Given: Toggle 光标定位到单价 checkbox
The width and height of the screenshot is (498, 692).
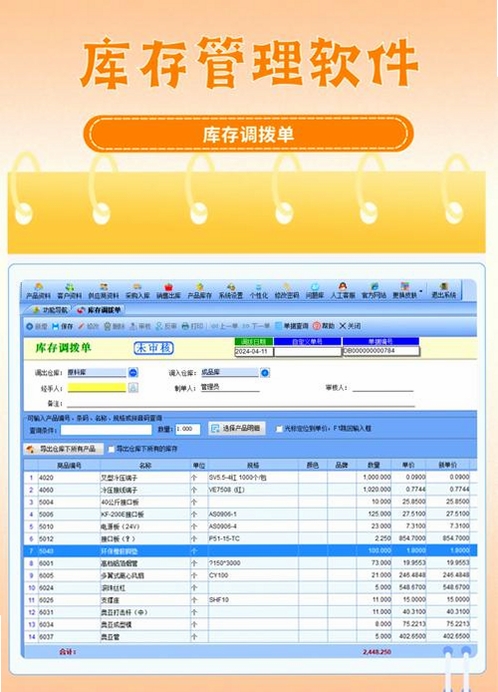Looking at the screenshot, I should (279, 429).
